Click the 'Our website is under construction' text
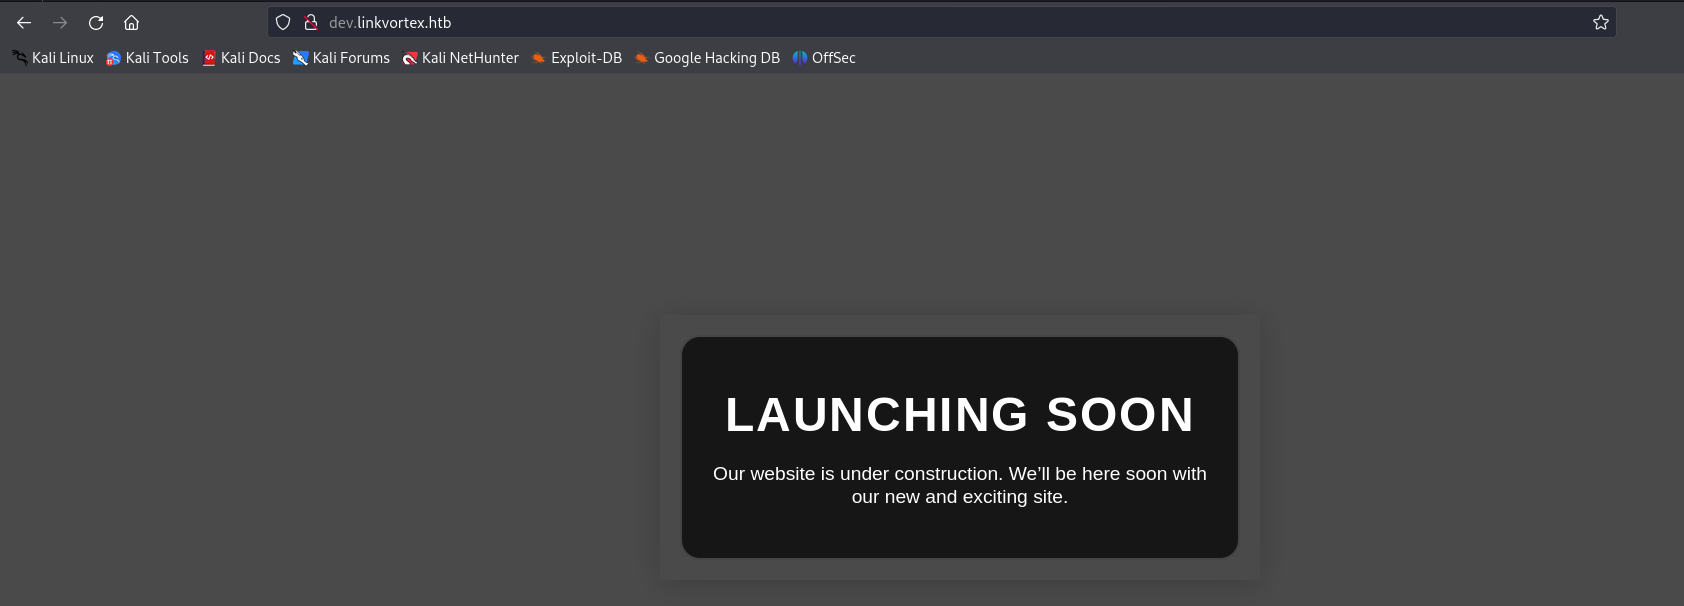1684x606 pixels. pyautogui.click(x=960, y=485)
